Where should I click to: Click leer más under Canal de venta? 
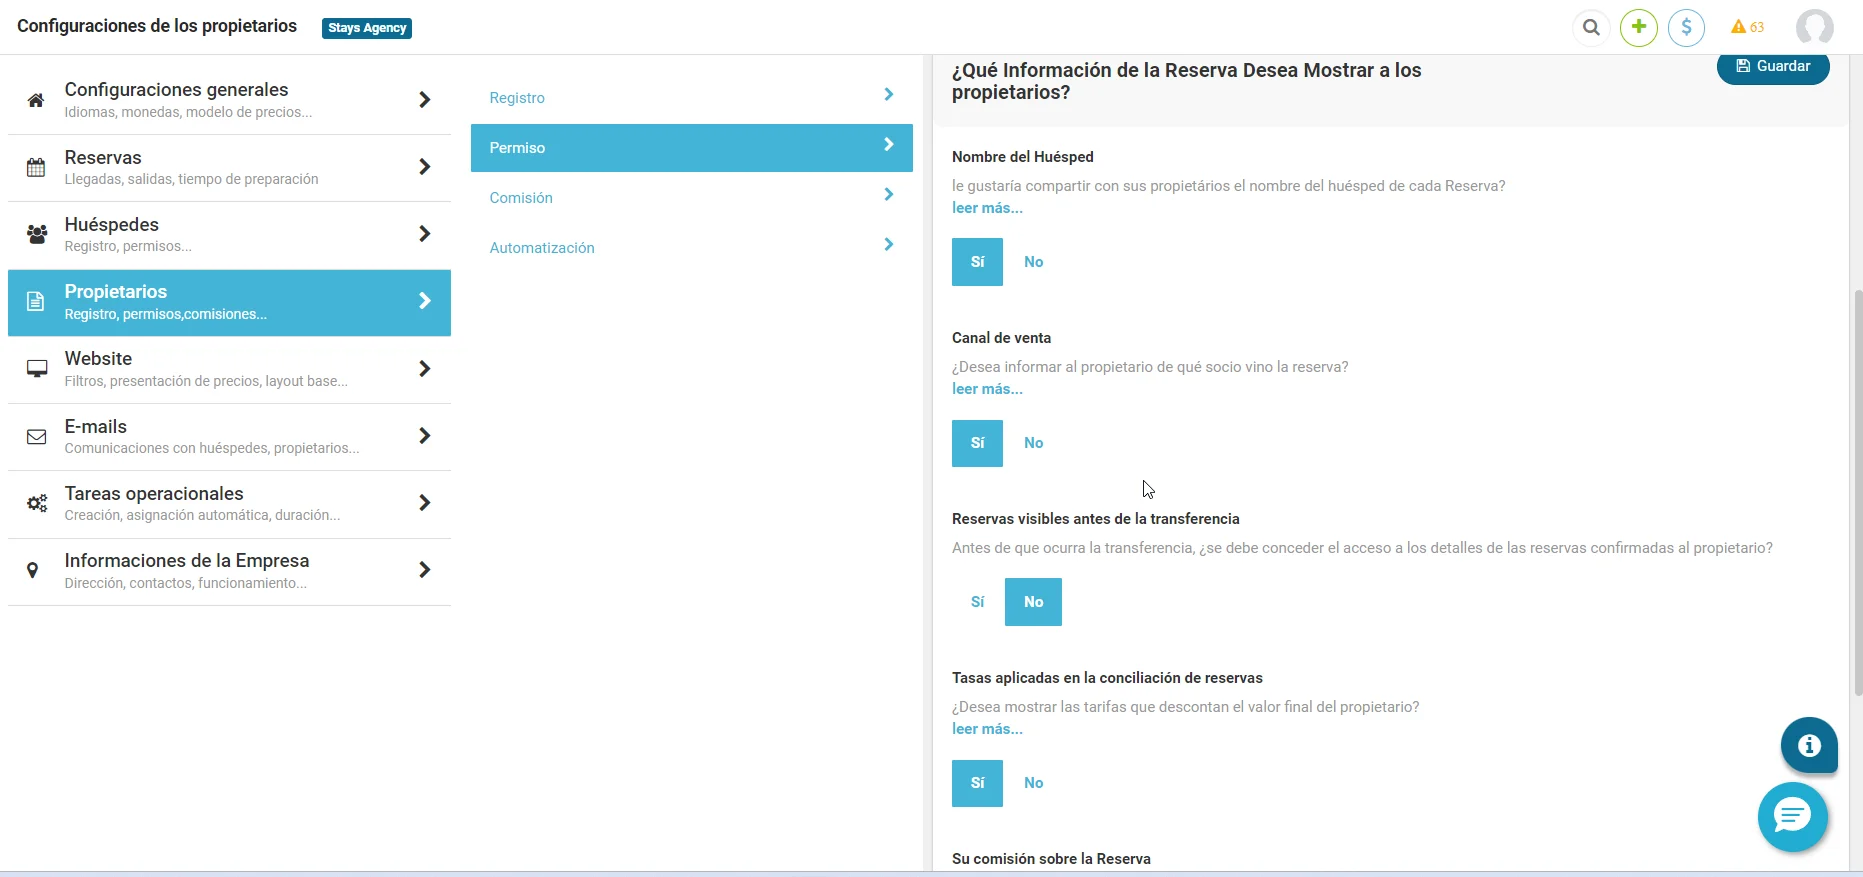click(x=987, y=389)
